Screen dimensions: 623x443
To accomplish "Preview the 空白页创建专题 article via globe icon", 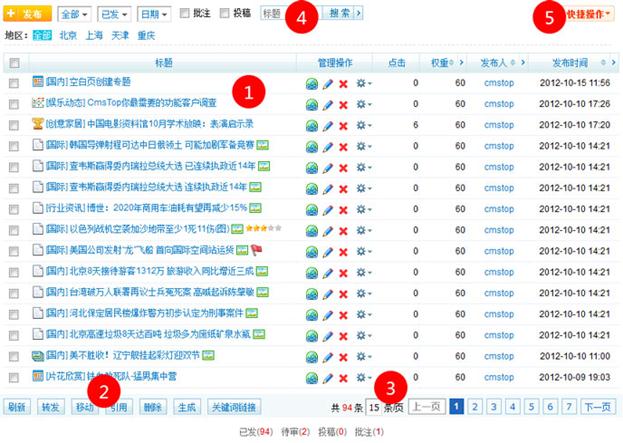I will pyautogui.click(x=312, y=84).
